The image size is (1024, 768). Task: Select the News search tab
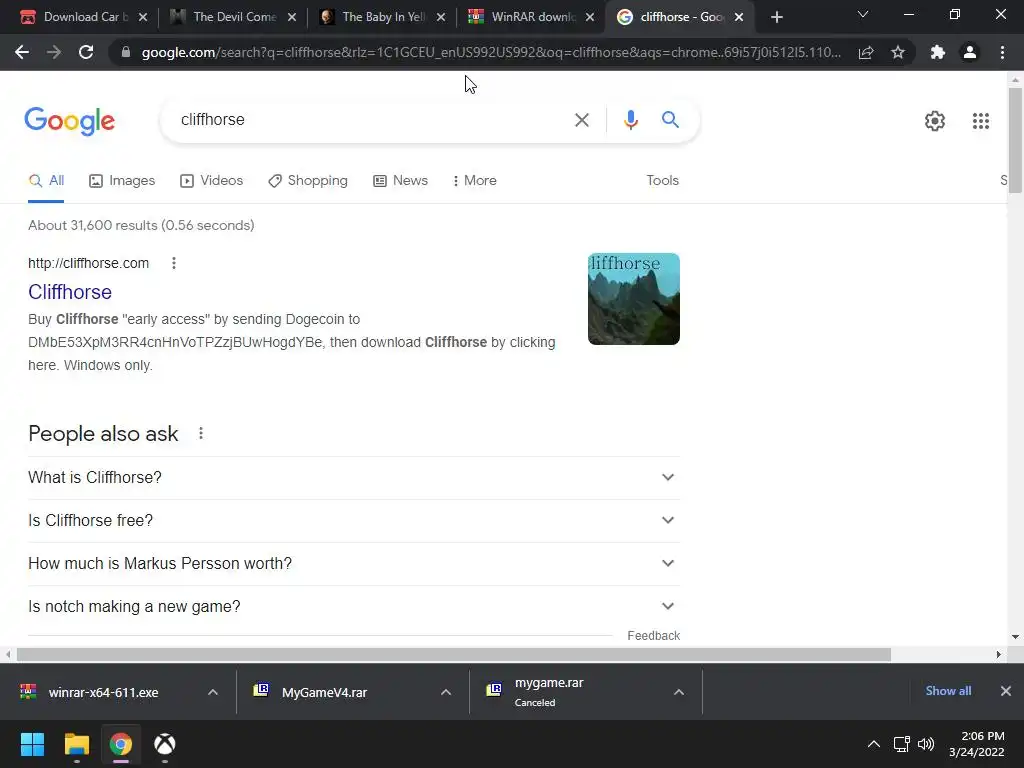(x=400, y=181)
